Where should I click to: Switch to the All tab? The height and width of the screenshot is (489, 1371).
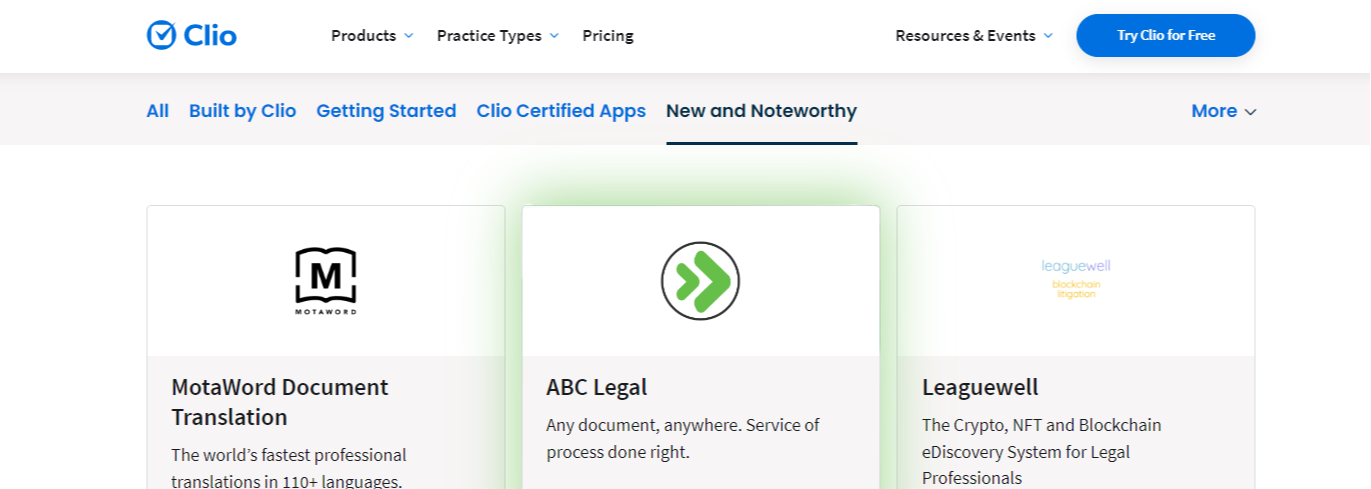click(x=157, y=111)
